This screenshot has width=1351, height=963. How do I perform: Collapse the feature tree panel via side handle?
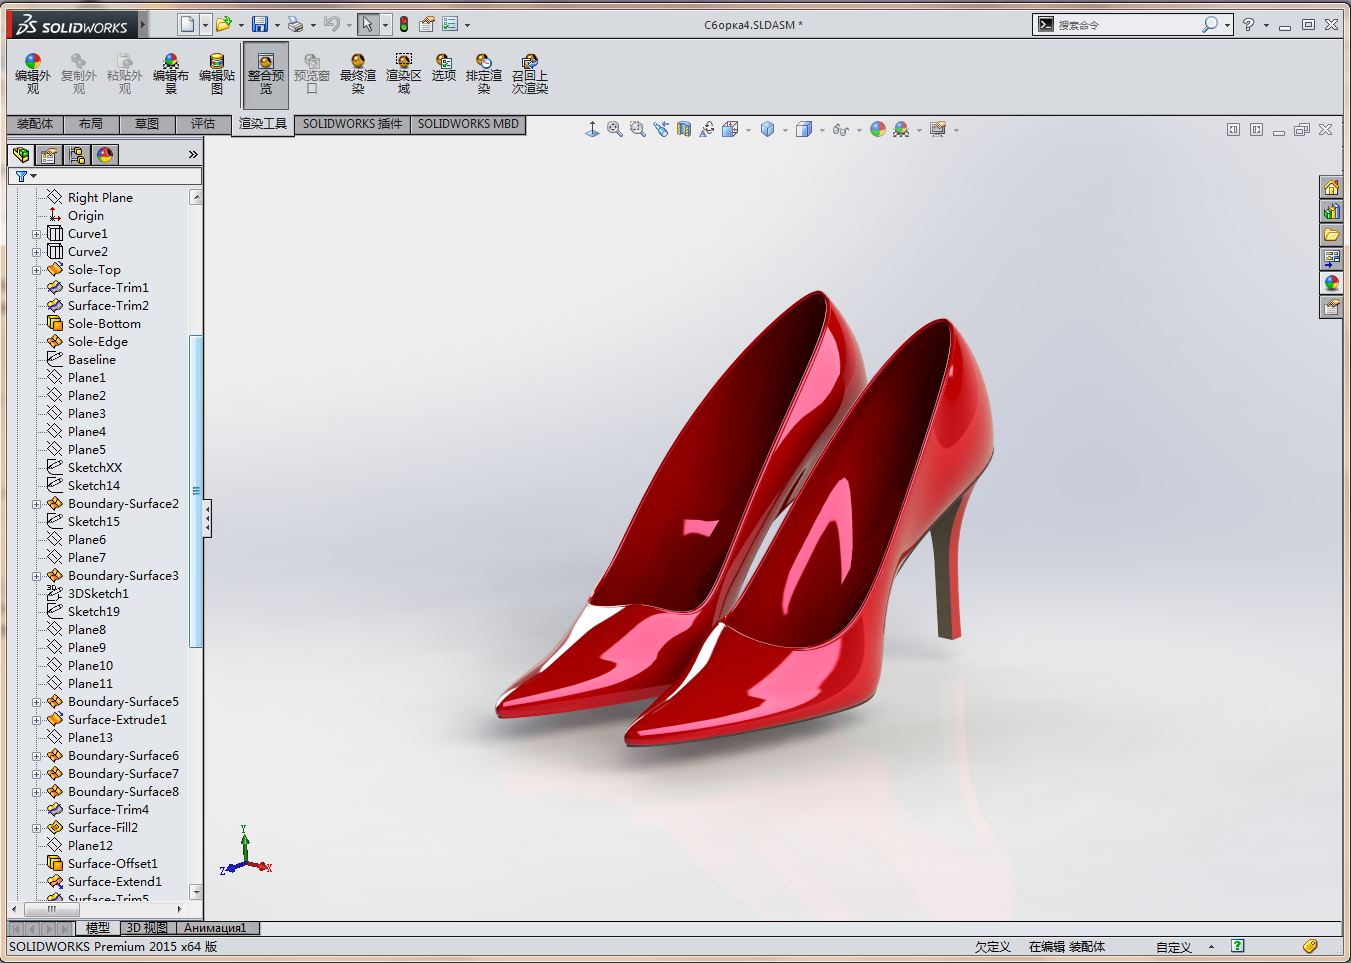tap(207, 519)
